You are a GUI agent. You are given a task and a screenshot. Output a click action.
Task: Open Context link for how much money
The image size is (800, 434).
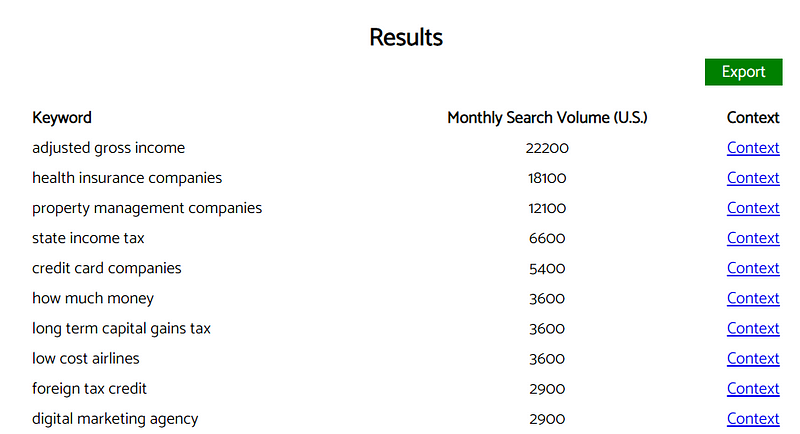[x=753, y=298]
